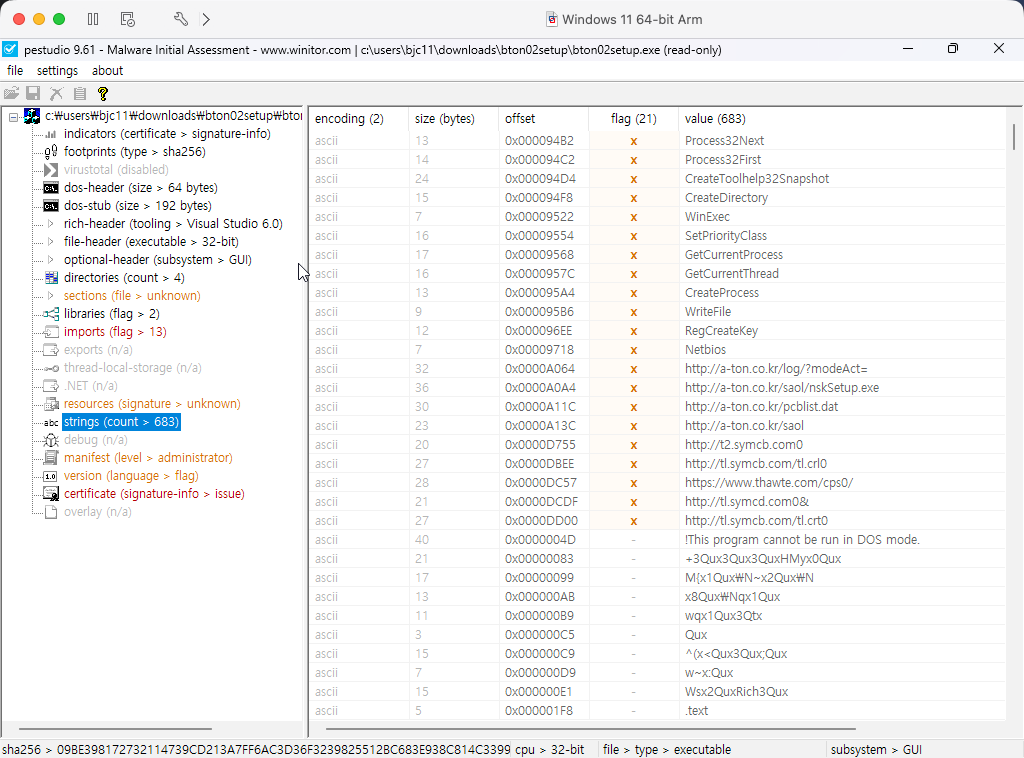
Task: Click the yellow question mark help icon
Action: 102,93
